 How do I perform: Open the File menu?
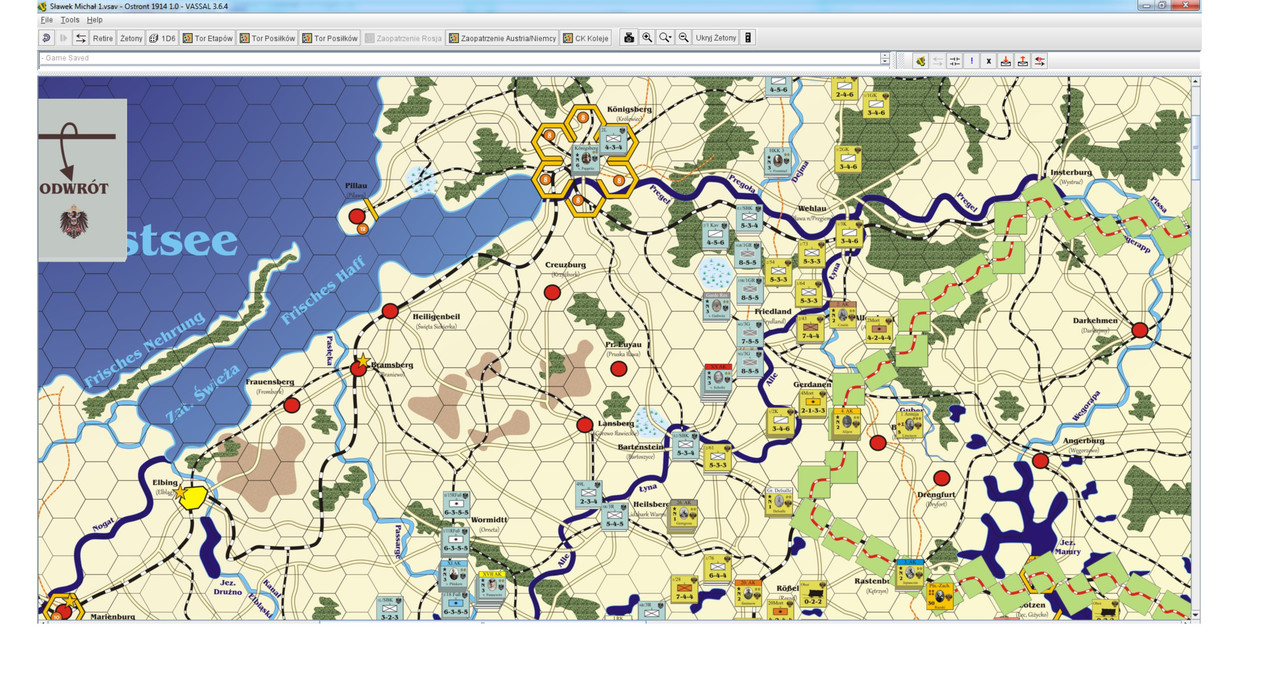click(x=46, y=20)
